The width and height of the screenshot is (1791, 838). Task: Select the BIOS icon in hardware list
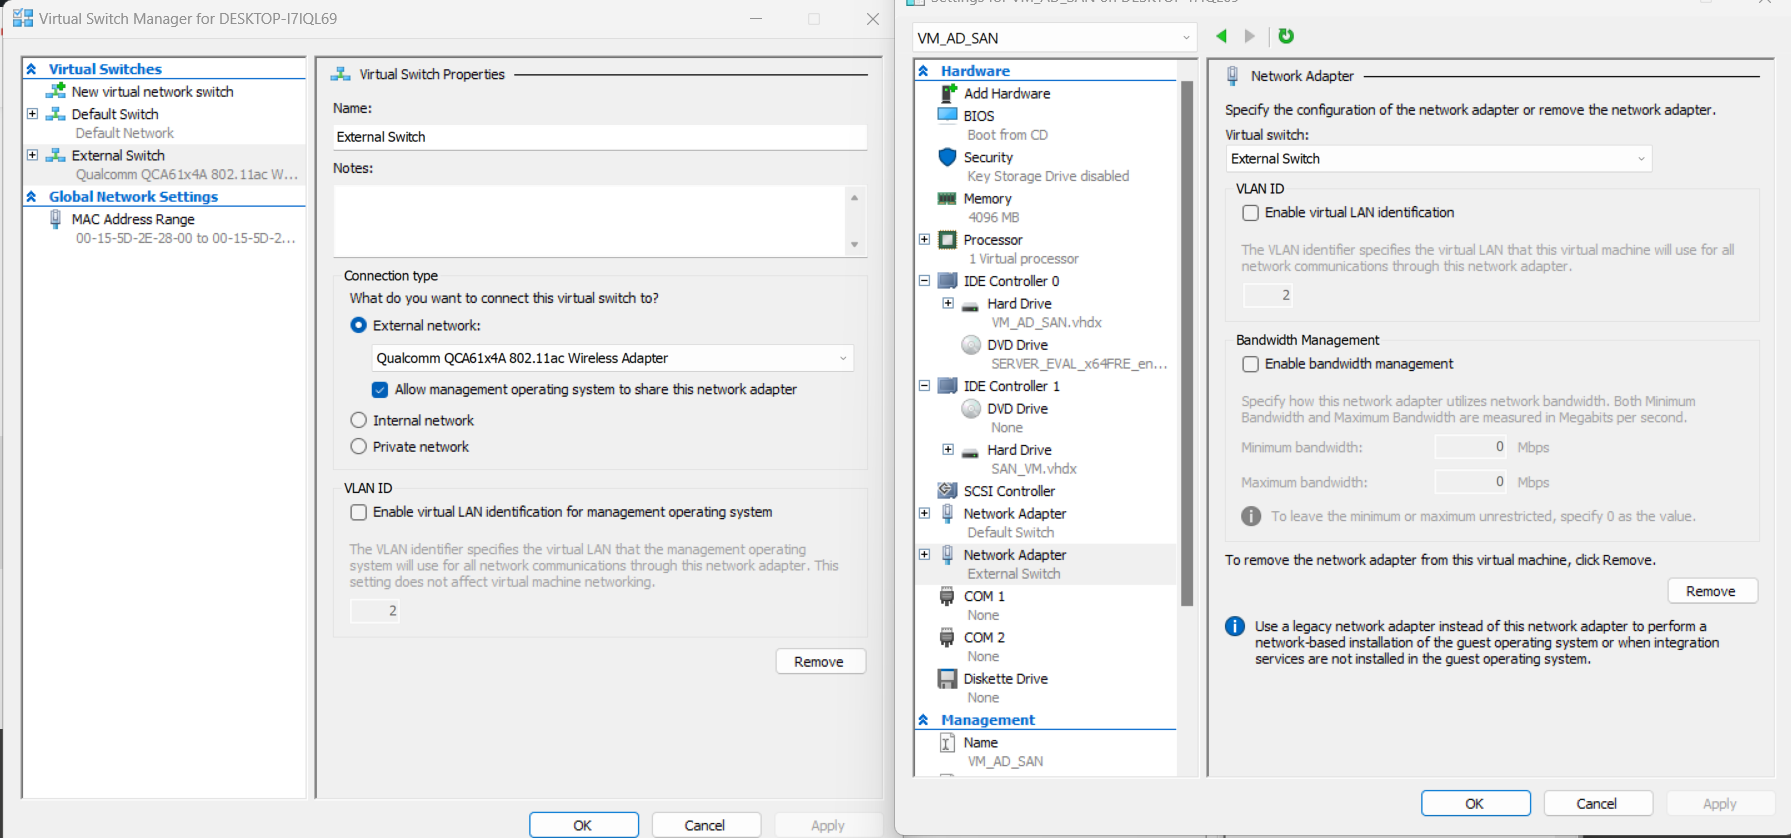pos(947,115)
